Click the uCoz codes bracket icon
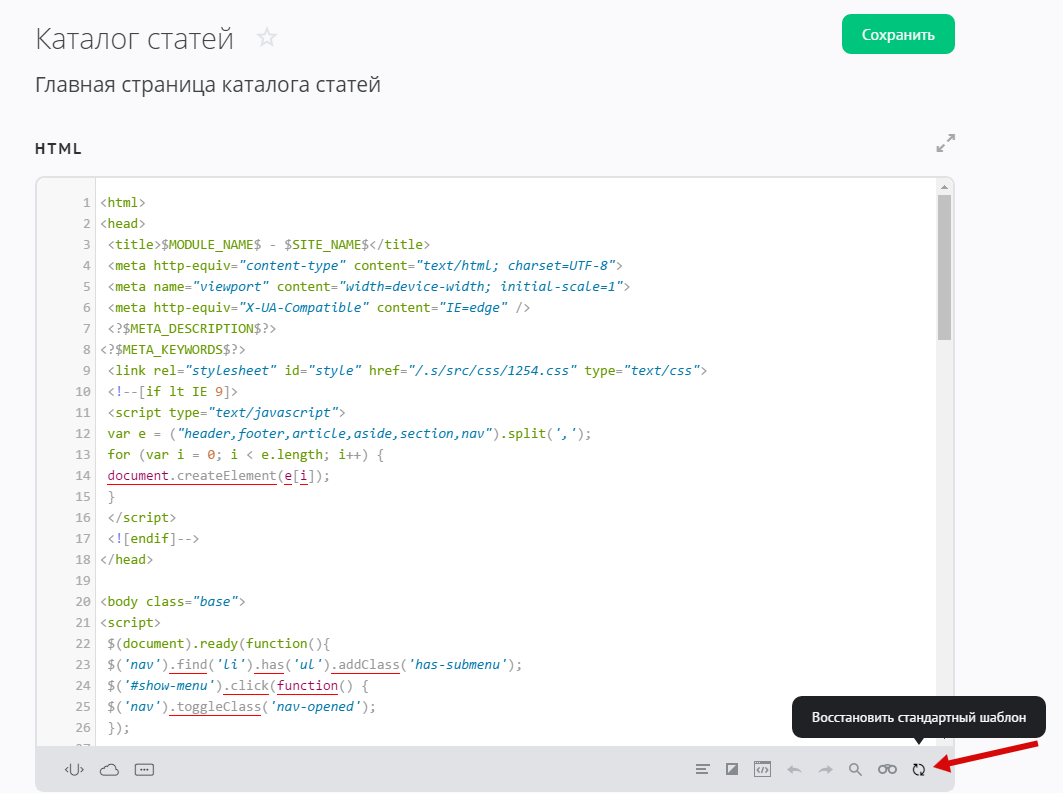 74,769
